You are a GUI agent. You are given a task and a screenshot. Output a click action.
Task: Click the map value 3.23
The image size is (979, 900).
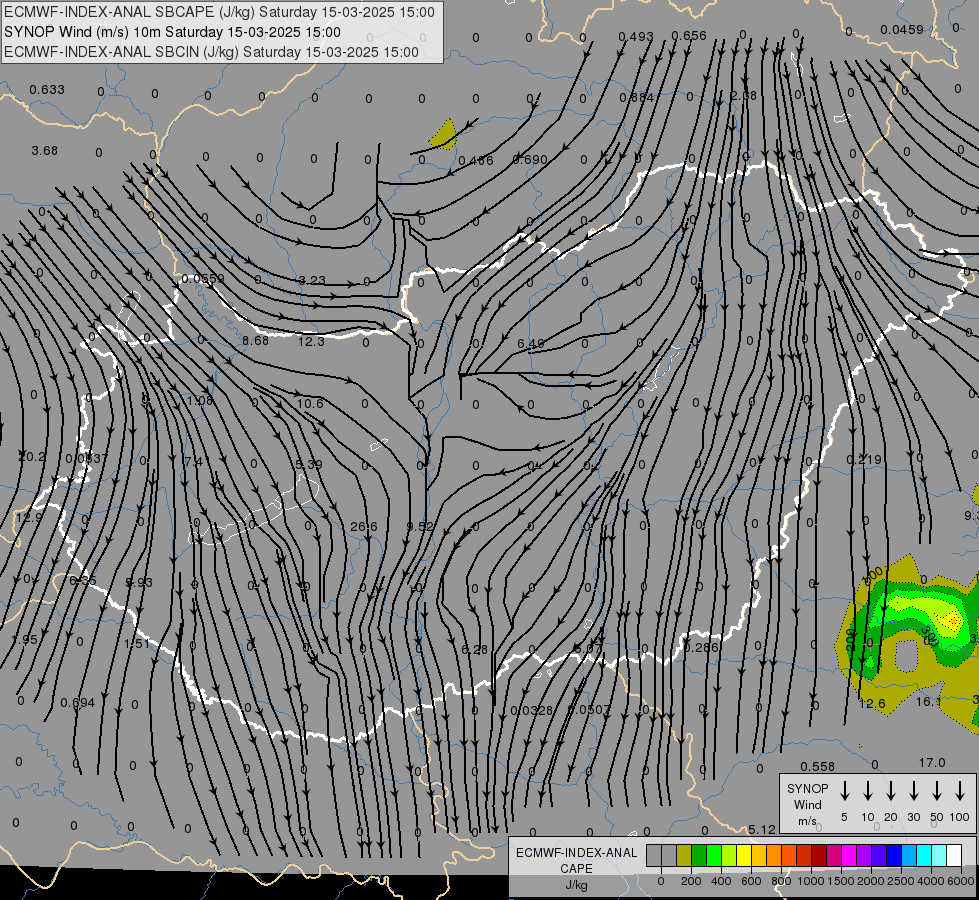(x=312, y=280)
